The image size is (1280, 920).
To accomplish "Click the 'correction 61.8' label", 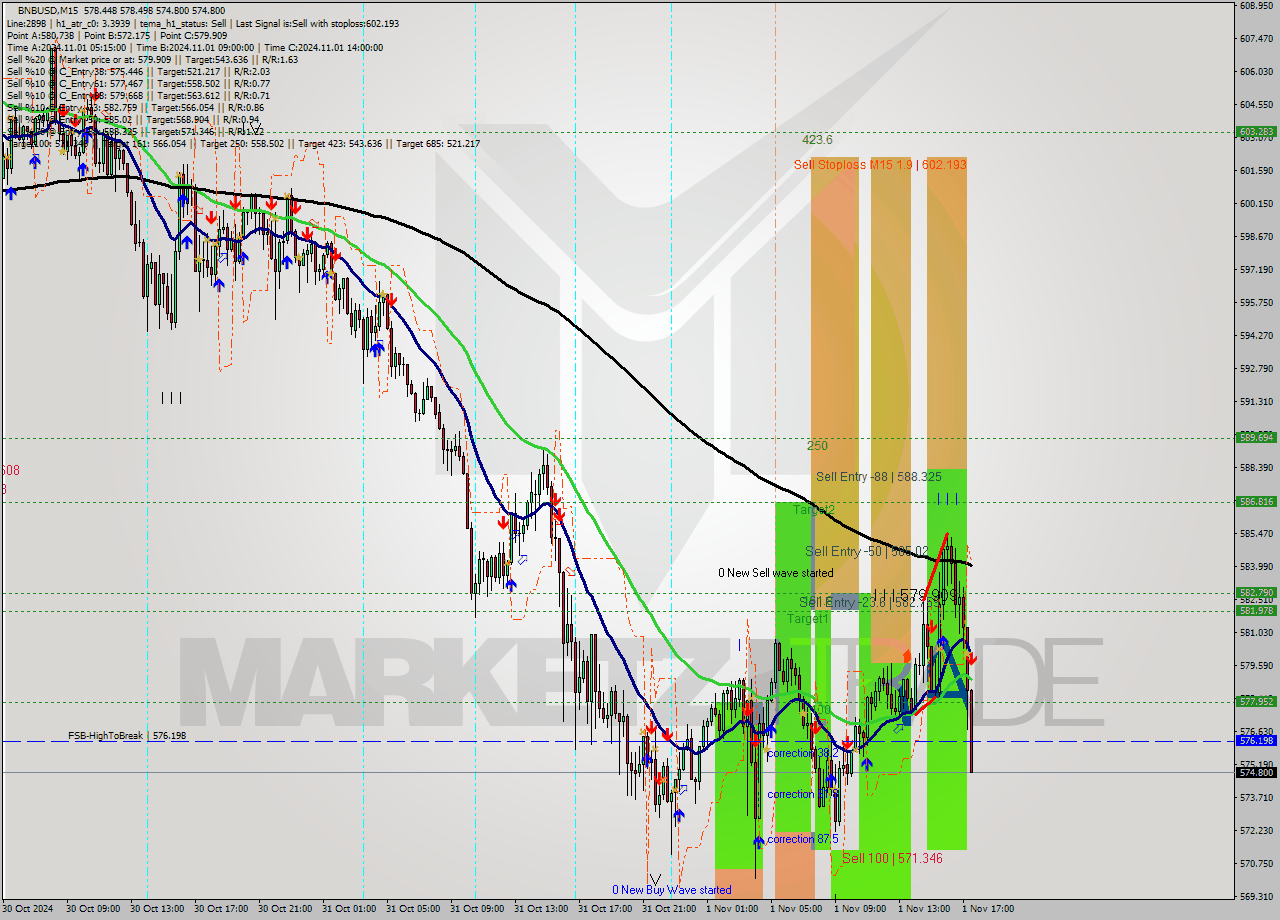I will (803, 794).
